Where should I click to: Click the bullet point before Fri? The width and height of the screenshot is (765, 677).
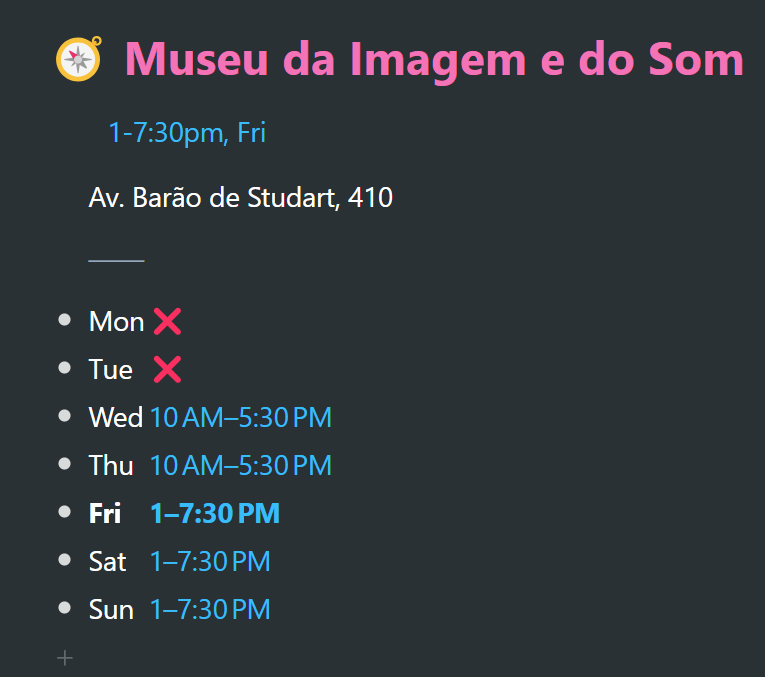[64, 512]
